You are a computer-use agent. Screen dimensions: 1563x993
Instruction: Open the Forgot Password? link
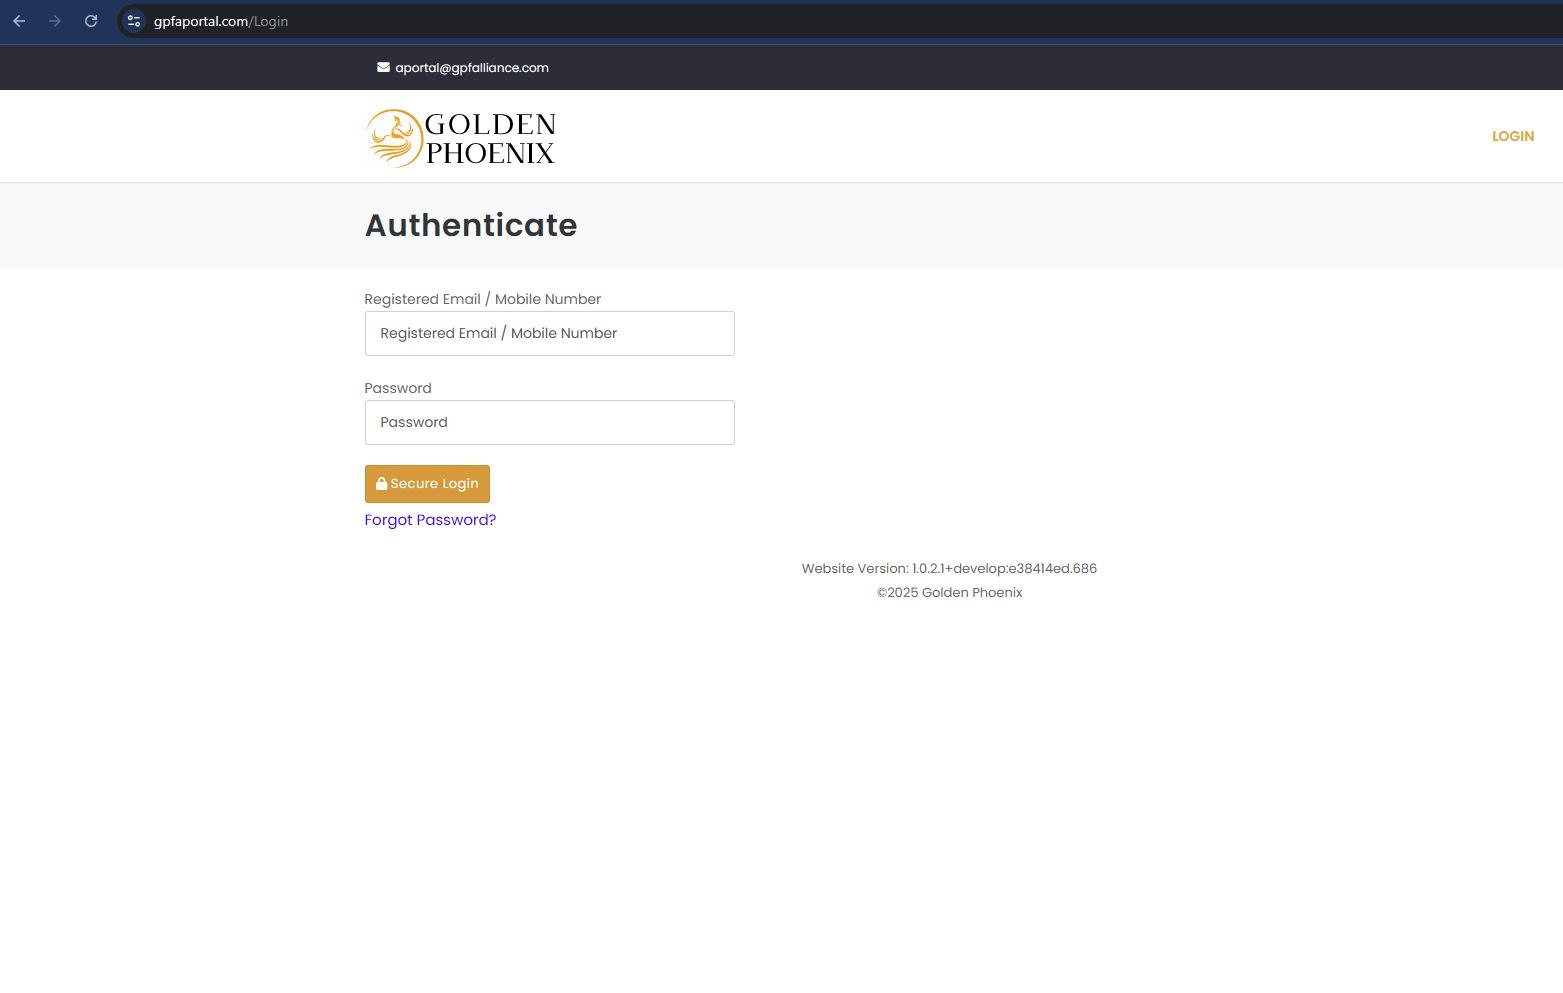coord(430,520)
